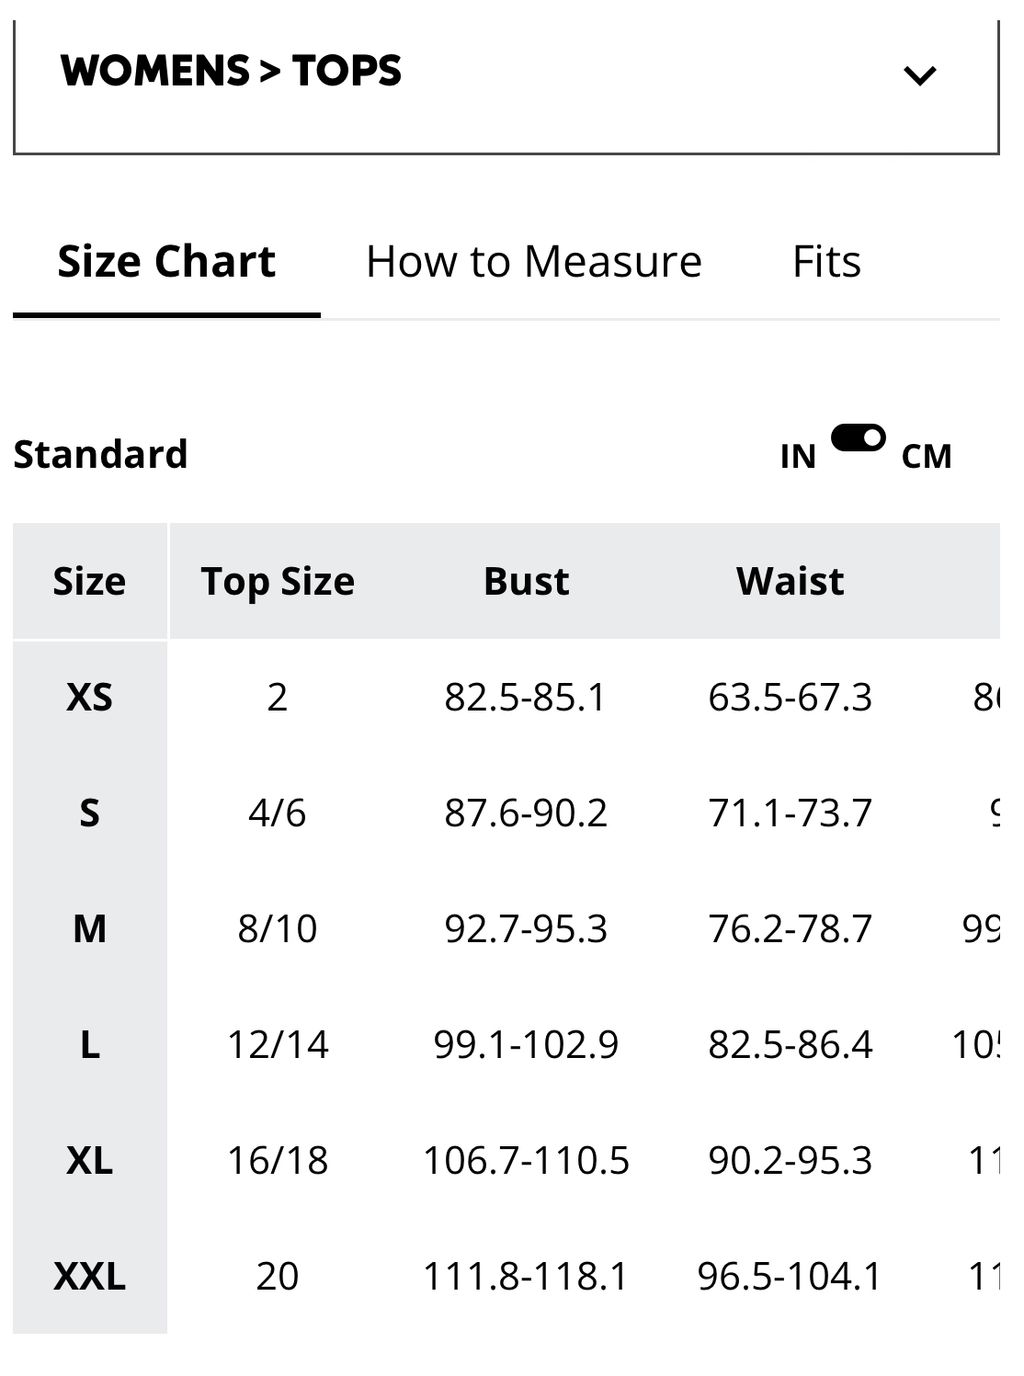Click the Top Size column header
This screenshot has width=1024, height=1376.
278,581
